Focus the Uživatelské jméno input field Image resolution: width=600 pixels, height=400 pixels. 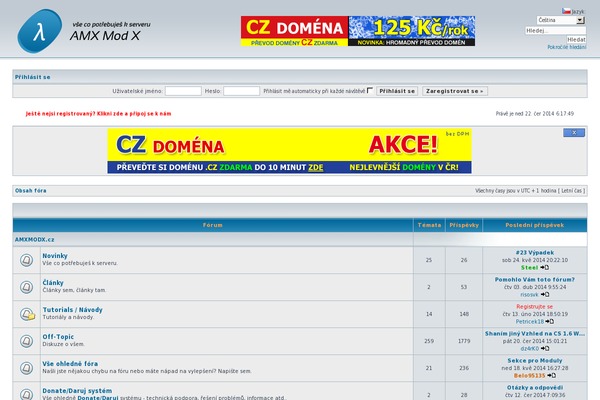pyautogui.click(x=183, y=91)
